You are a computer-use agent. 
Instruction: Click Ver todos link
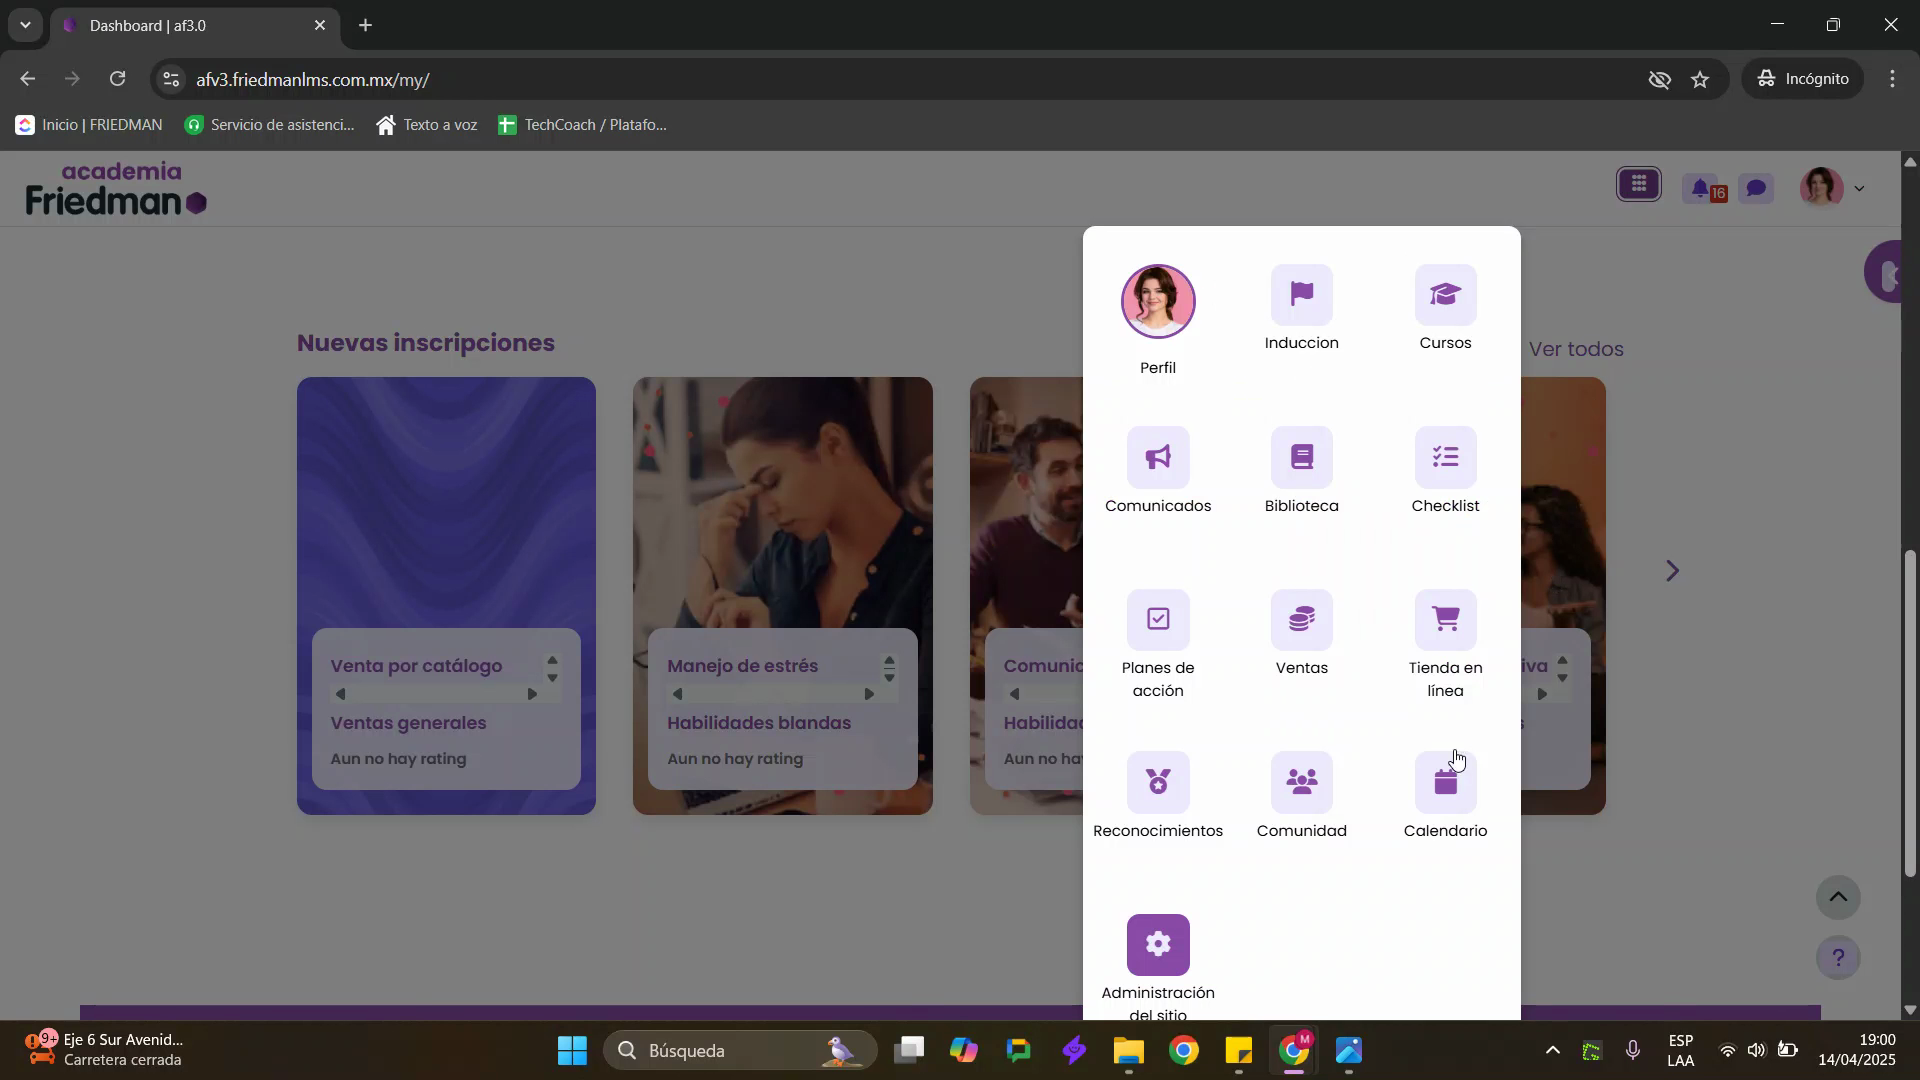[x=1576, y=349]
